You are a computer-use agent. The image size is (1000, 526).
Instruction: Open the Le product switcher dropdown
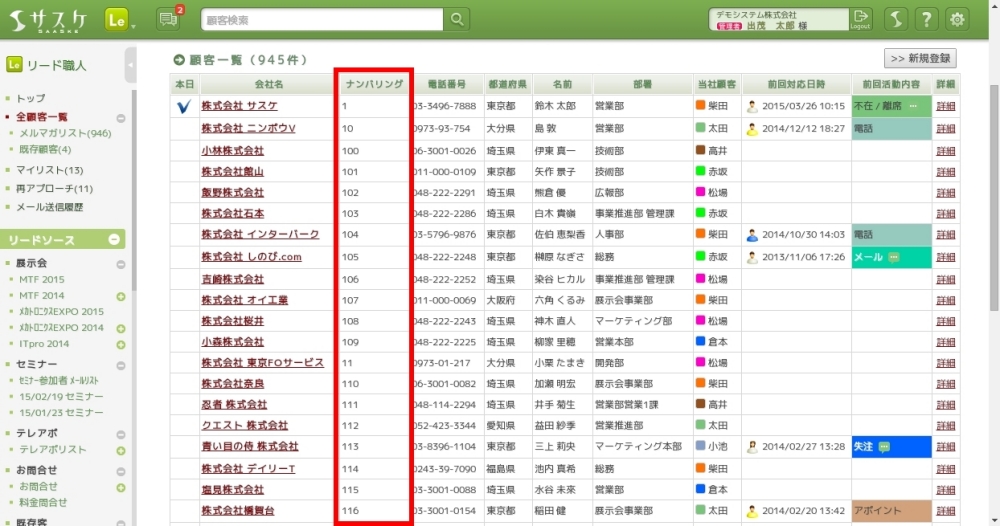tap(120, 20)
